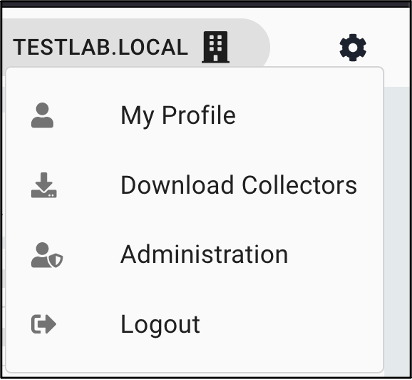Image resolution: width=412 pixels, height=380 pixels.
Task: Choose Logout in the settings menu
Action: 195,324
